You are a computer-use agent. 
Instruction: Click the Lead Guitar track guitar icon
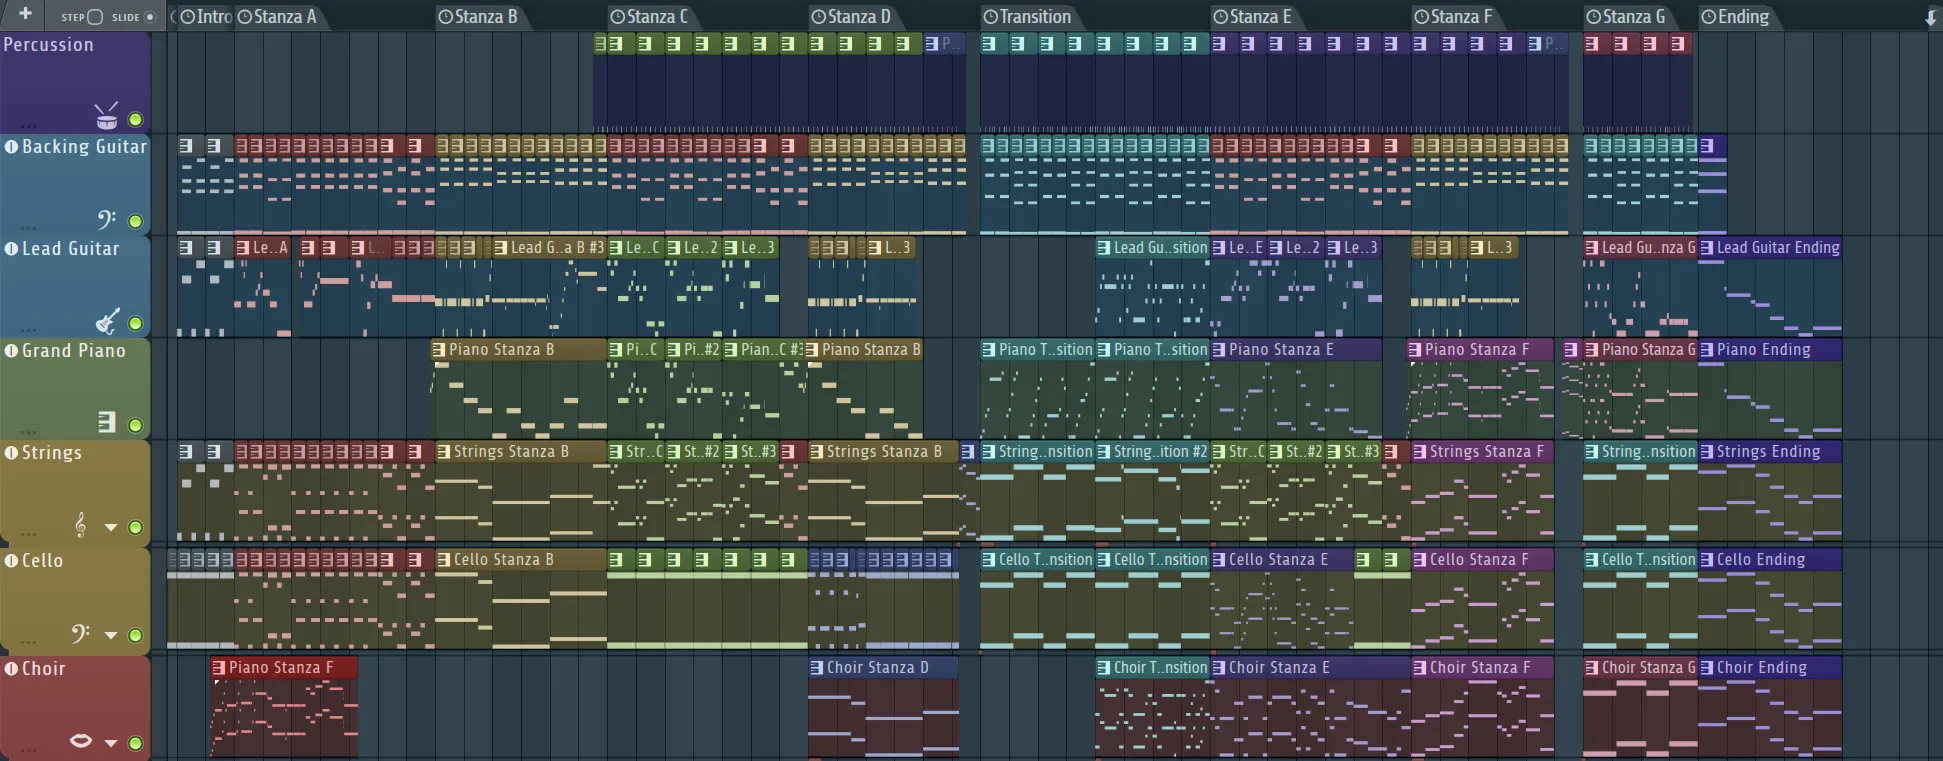click(x=107, y=321)
